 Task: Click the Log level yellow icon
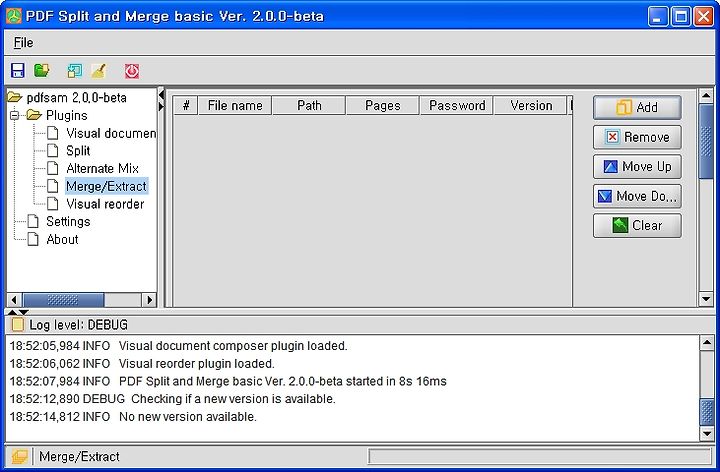pos(17,325)
